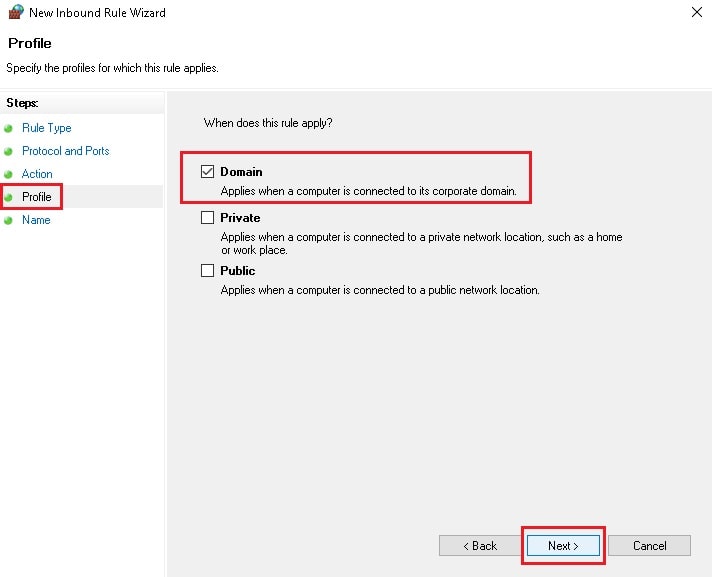Jump to the Action step
The image size is (712, 577).
tap(37, 174)
